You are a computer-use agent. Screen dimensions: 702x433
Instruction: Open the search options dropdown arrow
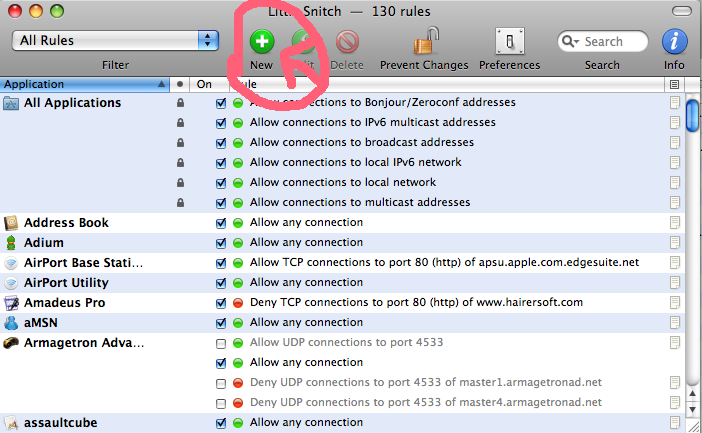click(576, 42)
